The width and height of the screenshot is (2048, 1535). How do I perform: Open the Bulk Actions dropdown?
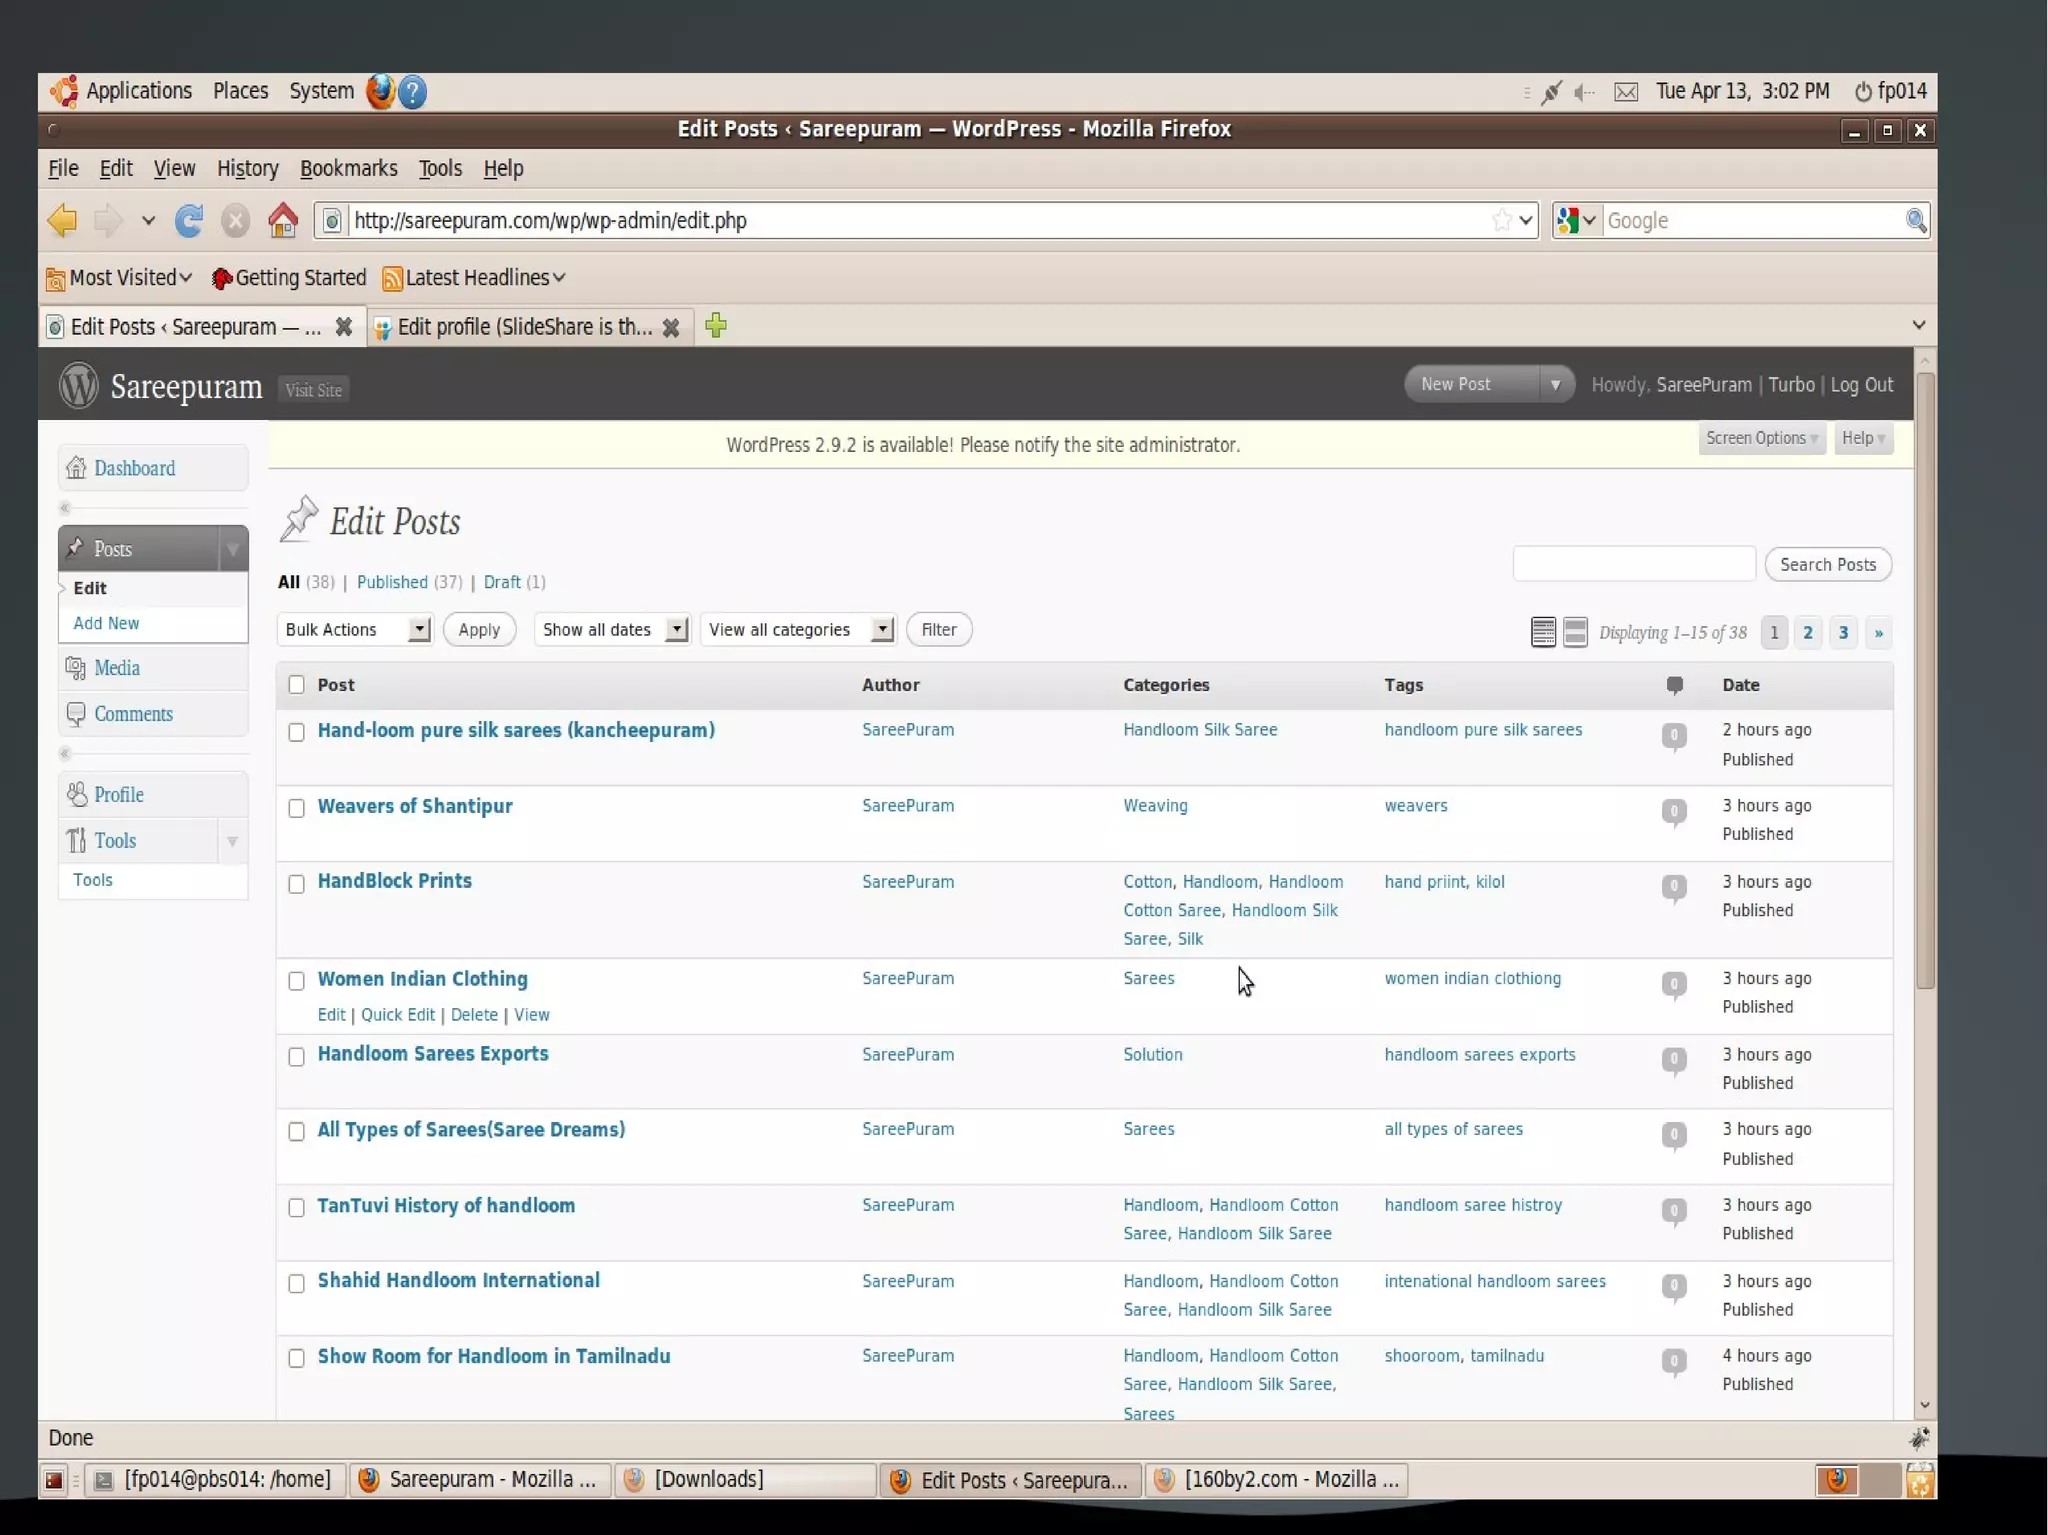(x=355, y=630)
